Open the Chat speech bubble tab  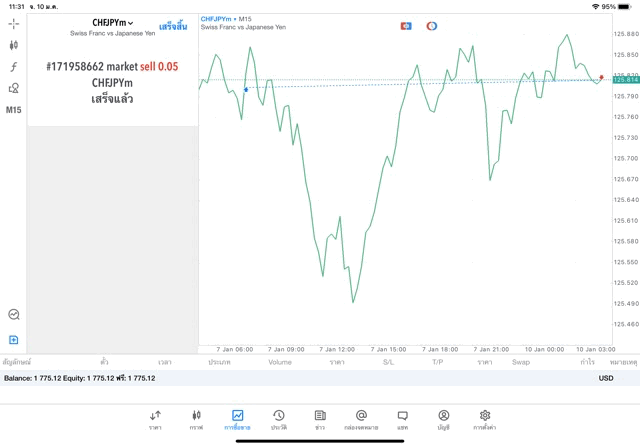402,419
